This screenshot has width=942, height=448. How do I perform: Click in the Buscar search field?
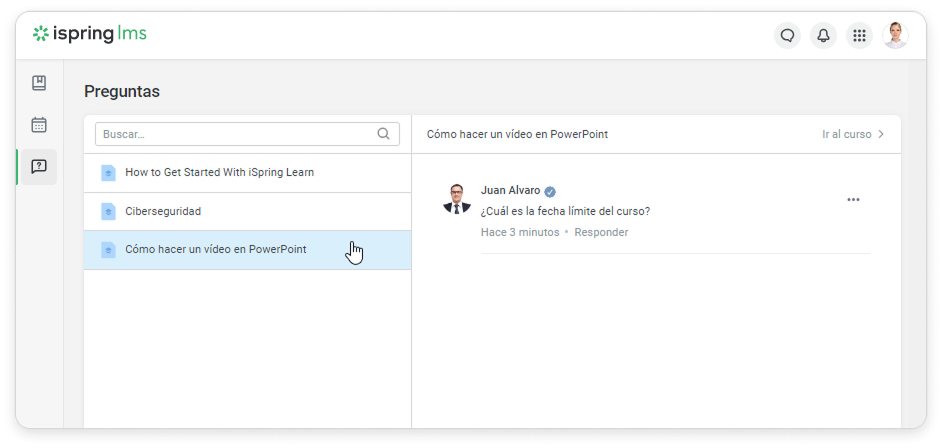(x=235, y=134)
